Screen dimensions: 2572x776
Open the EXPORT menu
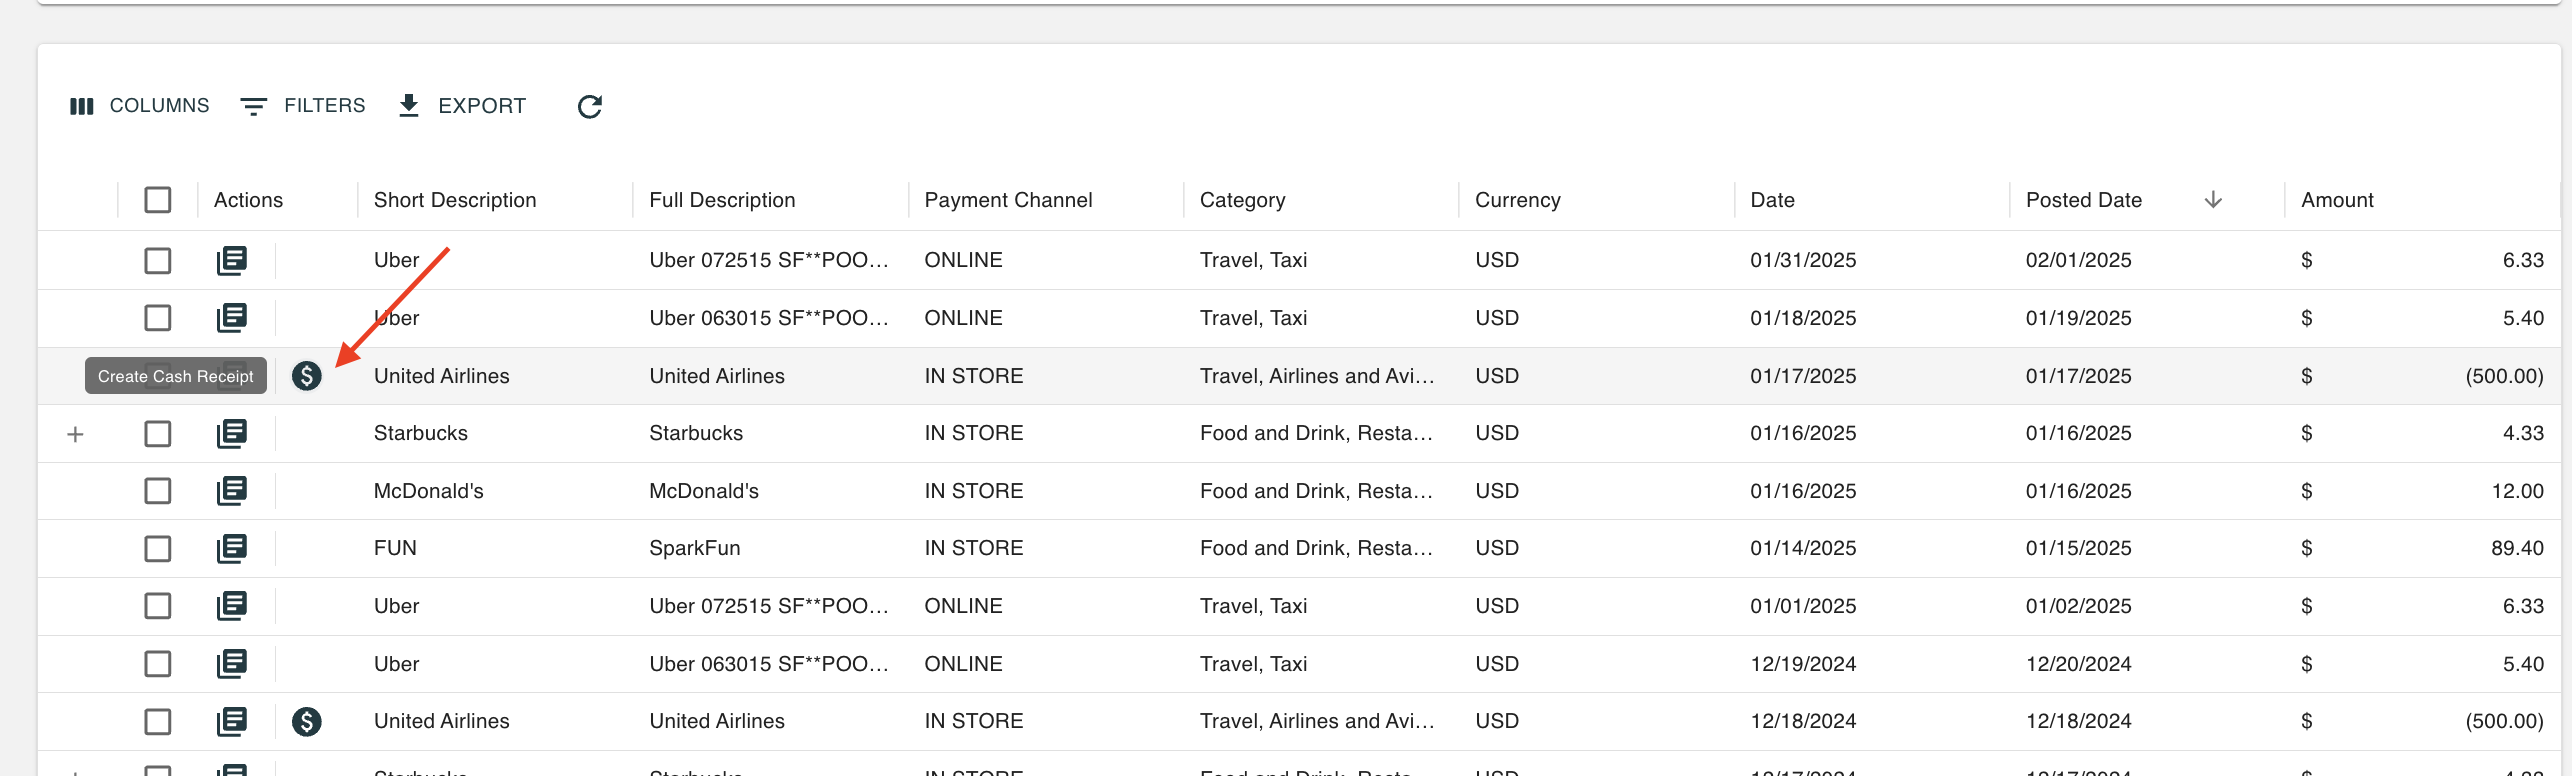(462, 106)
